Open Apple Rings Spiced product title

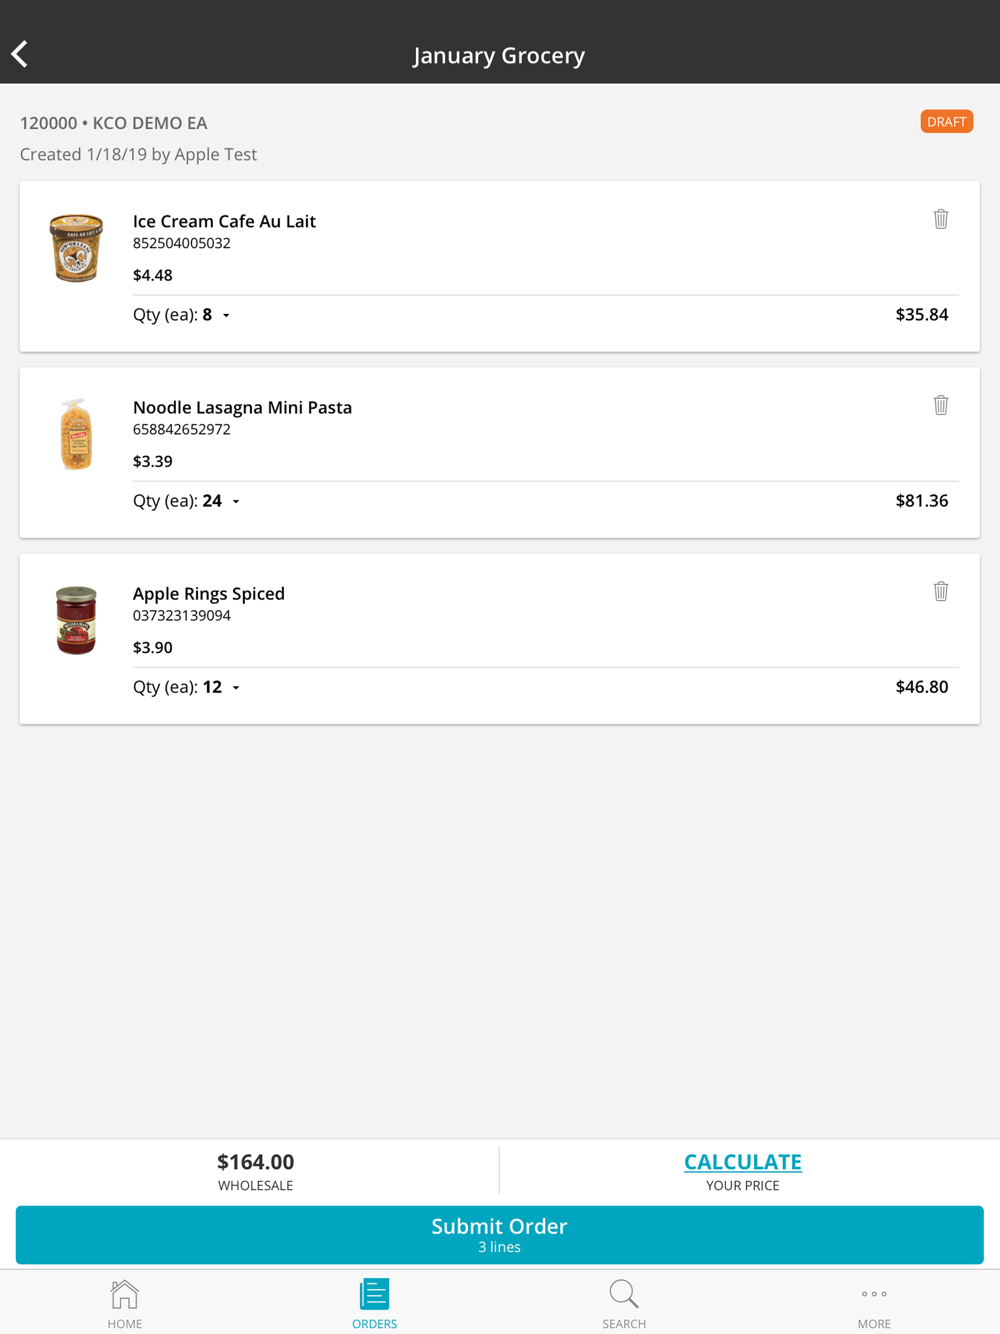coord(209,594)
